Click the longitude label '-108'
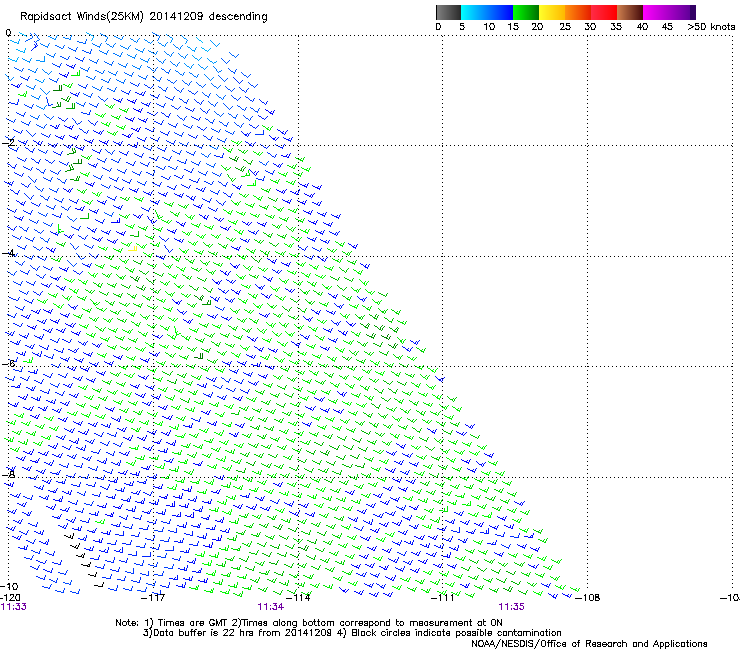The height and width of the screenshot is (650, 740). coord(588,597)
